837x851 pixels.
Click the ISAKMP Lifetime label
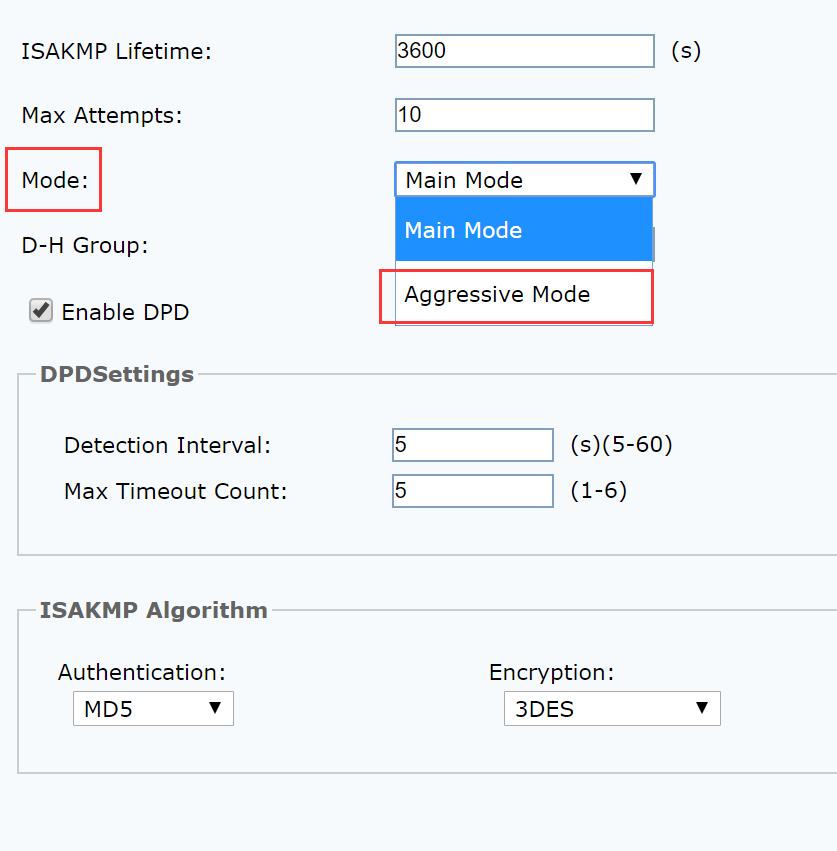click(117, 51)
